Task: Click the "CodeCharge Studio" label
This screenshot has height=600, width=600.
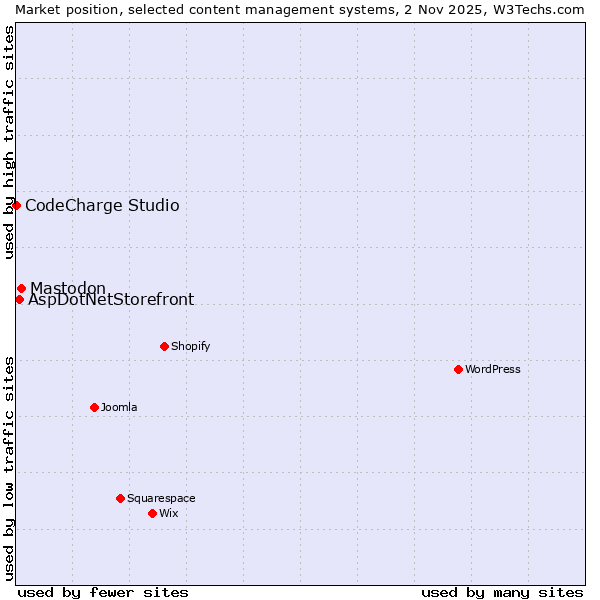Action: [102, 205]
